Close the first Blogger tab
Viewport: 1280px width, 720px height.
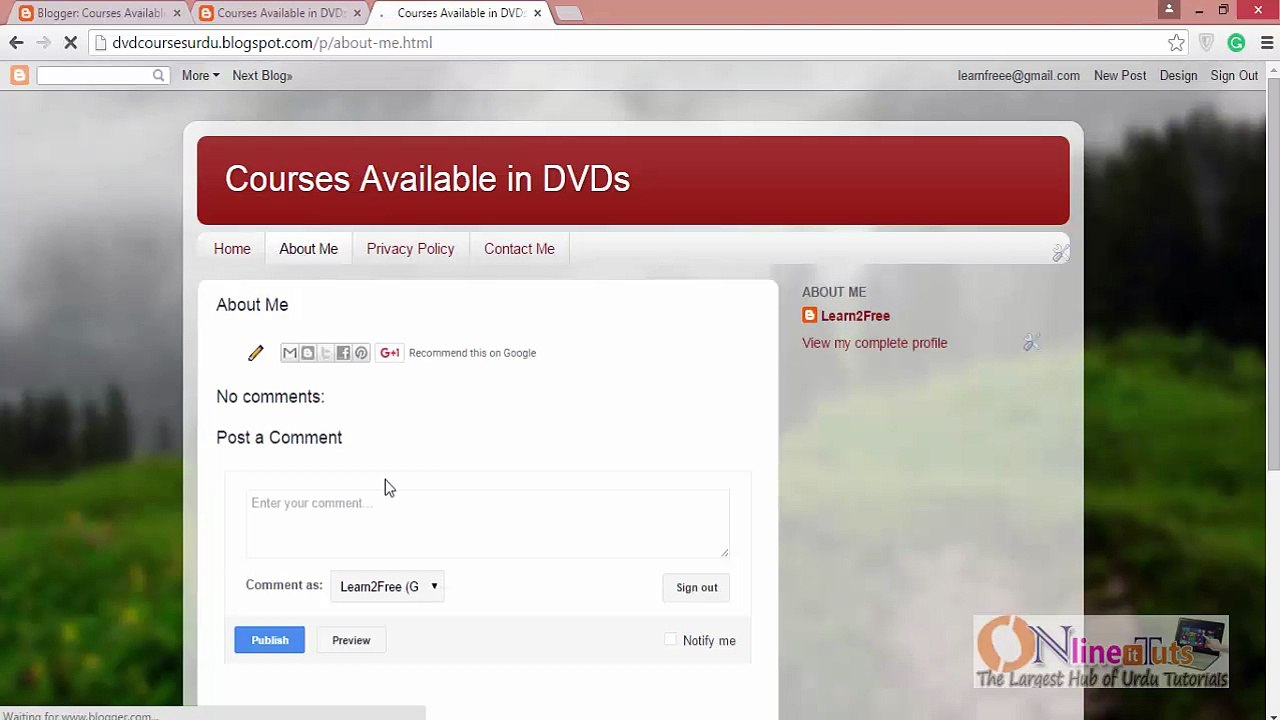tap(177, 13)
